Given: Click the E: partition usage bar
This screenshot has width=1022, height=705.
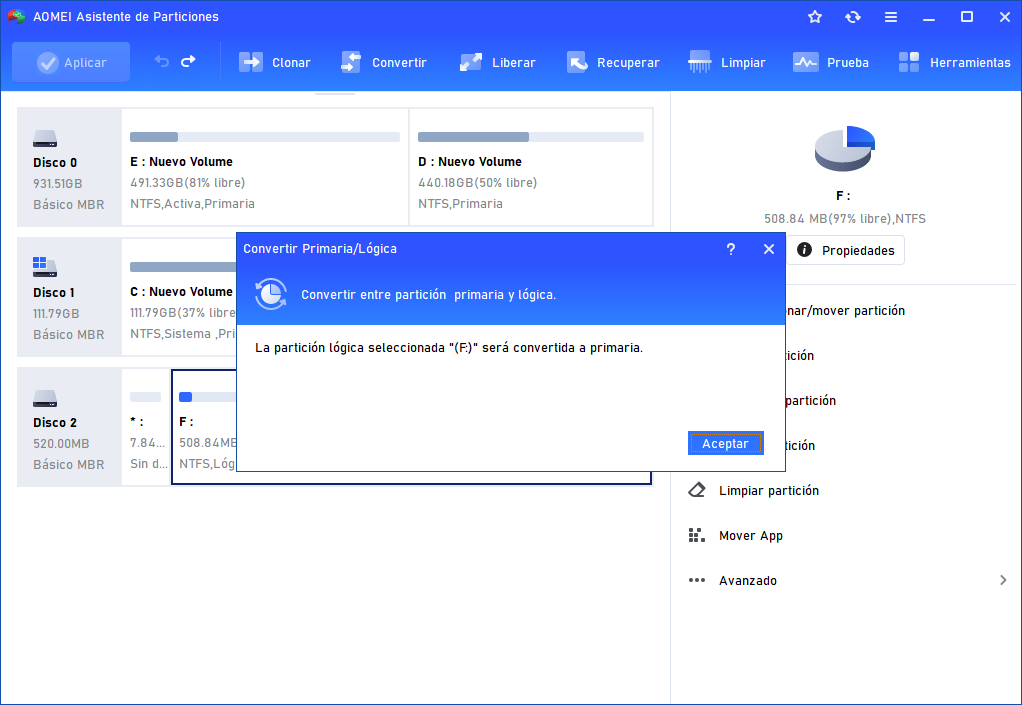Looking at the screenshot, I should click(265, 137).
